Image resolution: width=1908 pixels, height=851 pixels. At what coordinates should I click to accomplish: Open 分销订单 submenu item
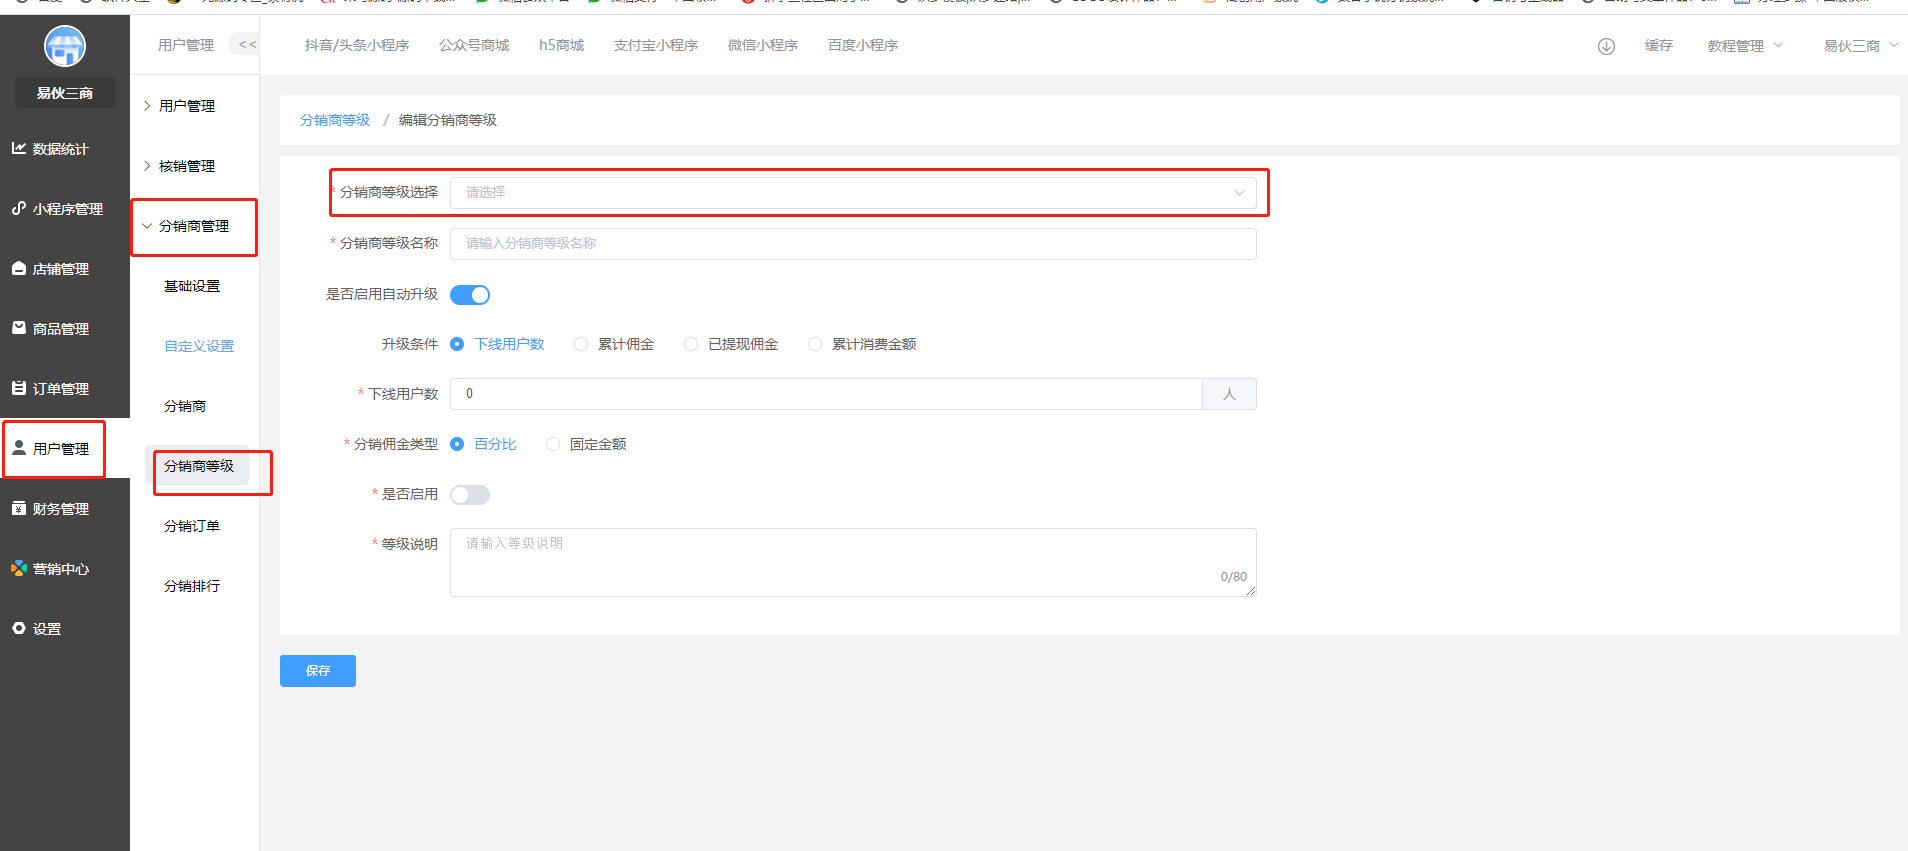click(x=192, y=526)
